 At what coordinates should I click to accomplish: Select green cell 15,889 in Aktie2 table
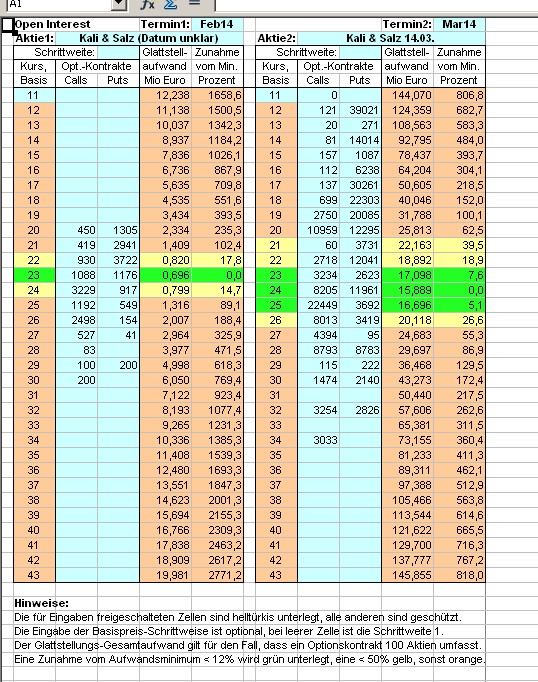[408, 290]
